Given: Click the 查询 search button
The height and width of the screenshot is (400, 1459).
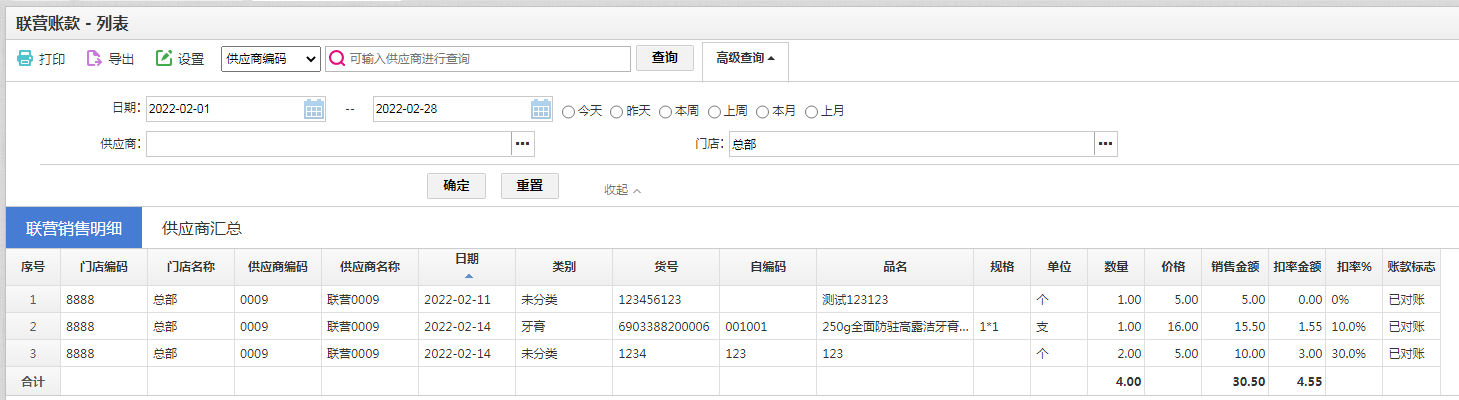Looking at the screenshot, I should [665, 58].
